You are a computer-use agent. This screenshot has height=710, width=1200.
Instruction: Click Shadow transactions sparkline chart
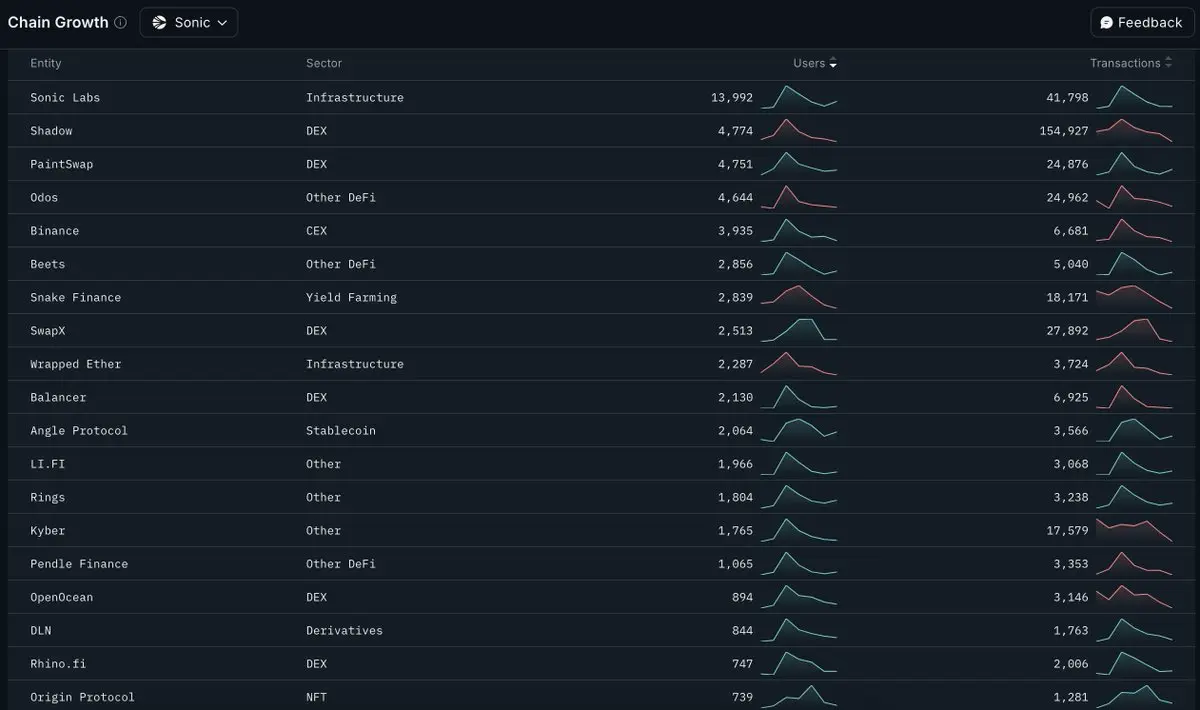tap(1134, 131)
